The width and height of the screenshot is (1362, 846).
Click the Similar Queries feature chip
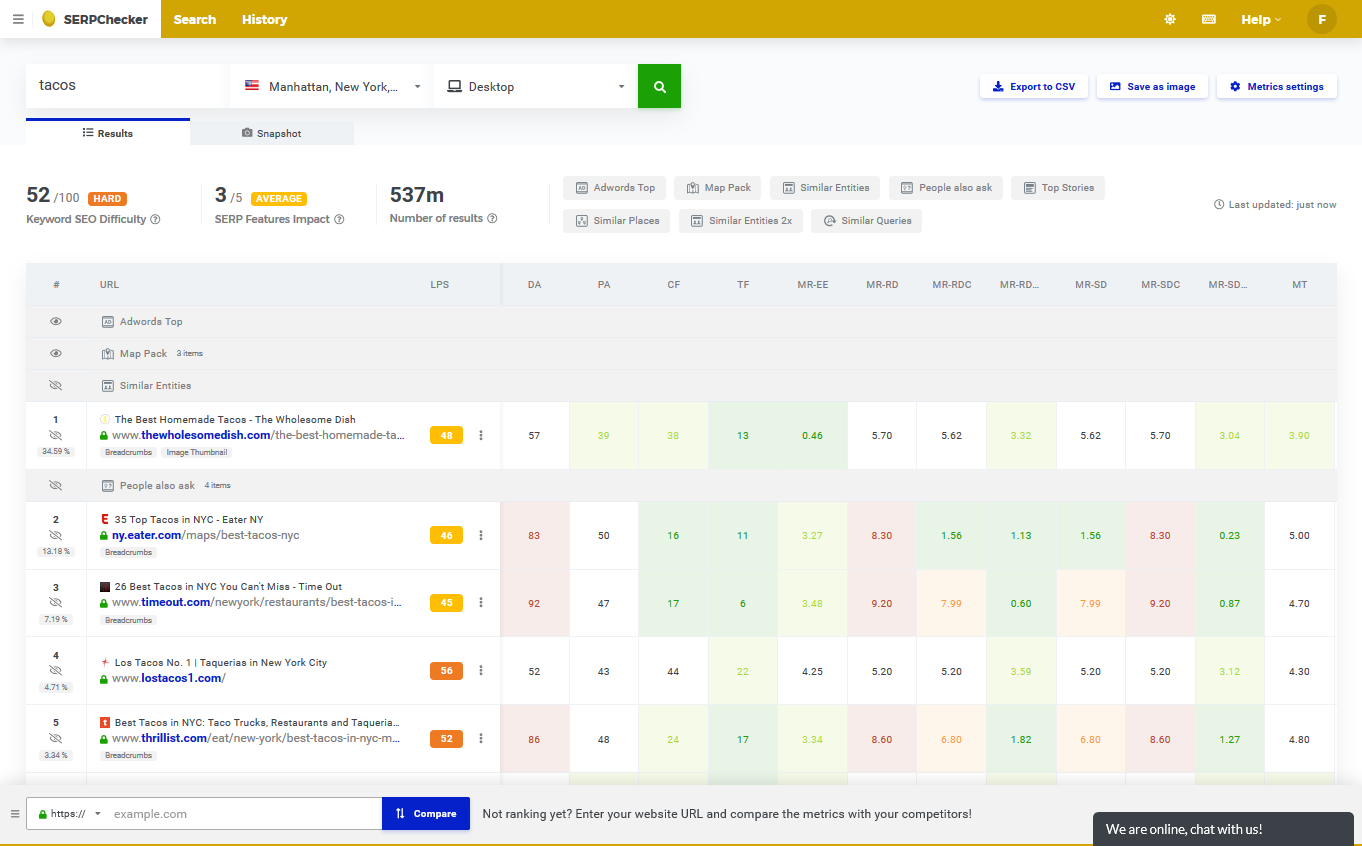[x=866, y=220]
